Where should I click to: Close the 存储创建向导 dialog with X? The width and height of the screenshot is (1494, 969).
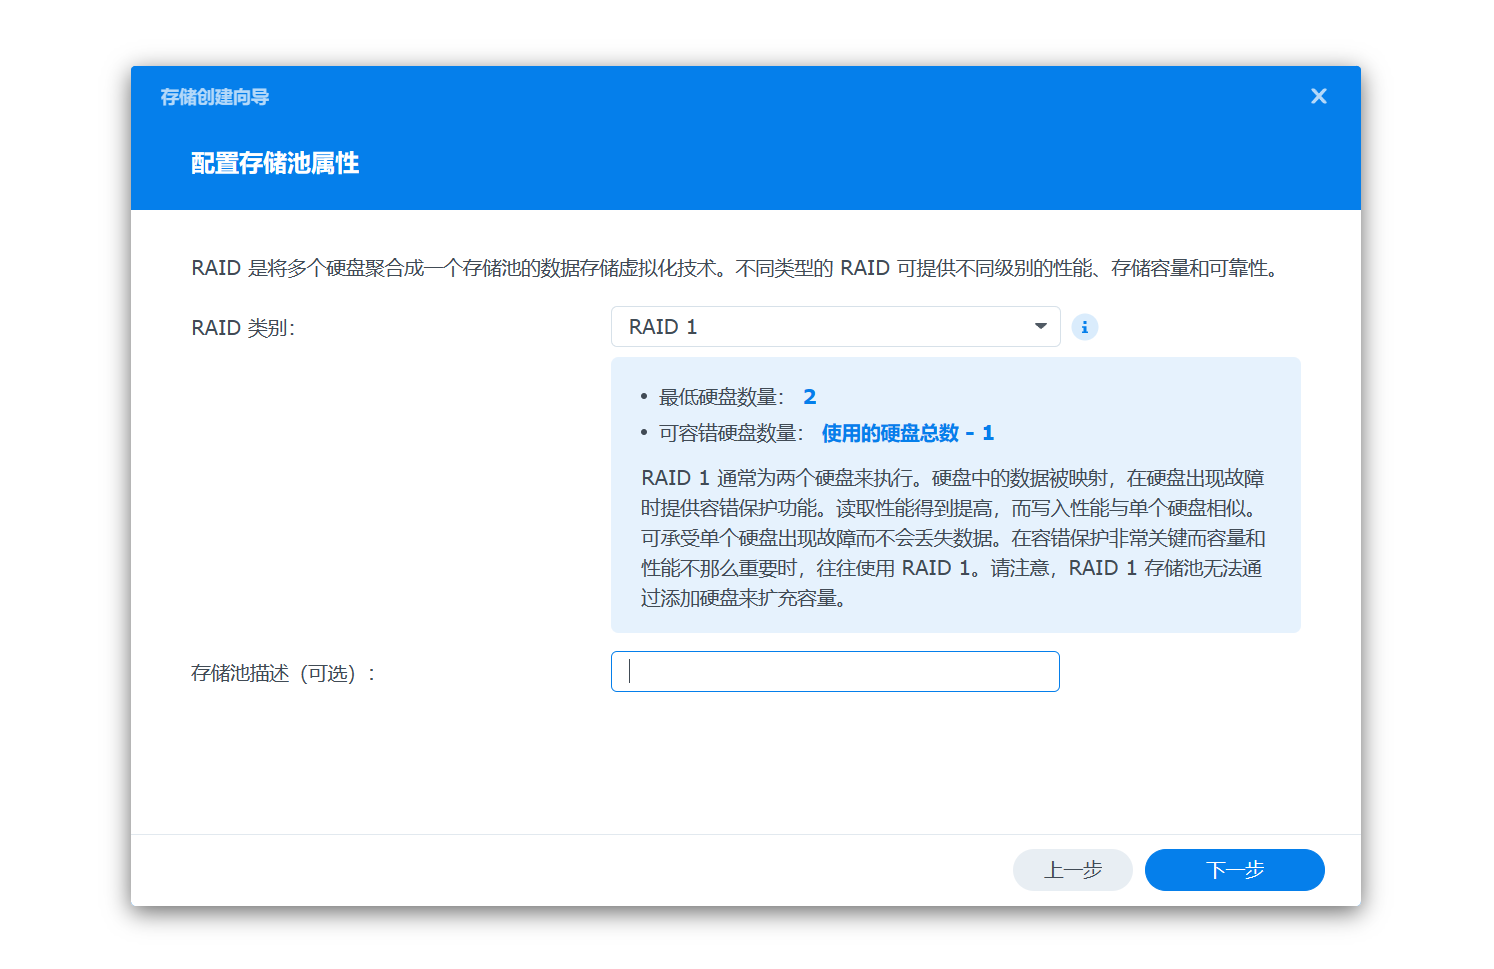(1318, 96)
